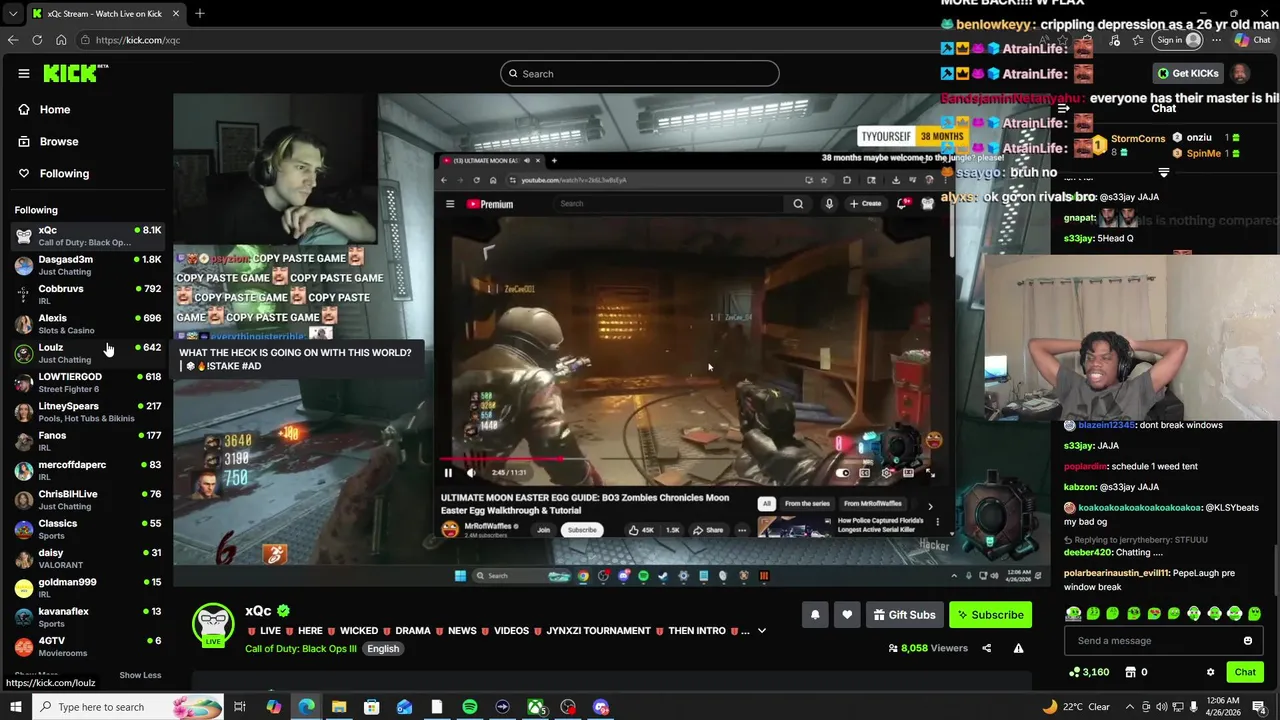The width and height of the screenshot is (1280, 720).
Task: Open Windows Start menu
Action: coord(15,707)
